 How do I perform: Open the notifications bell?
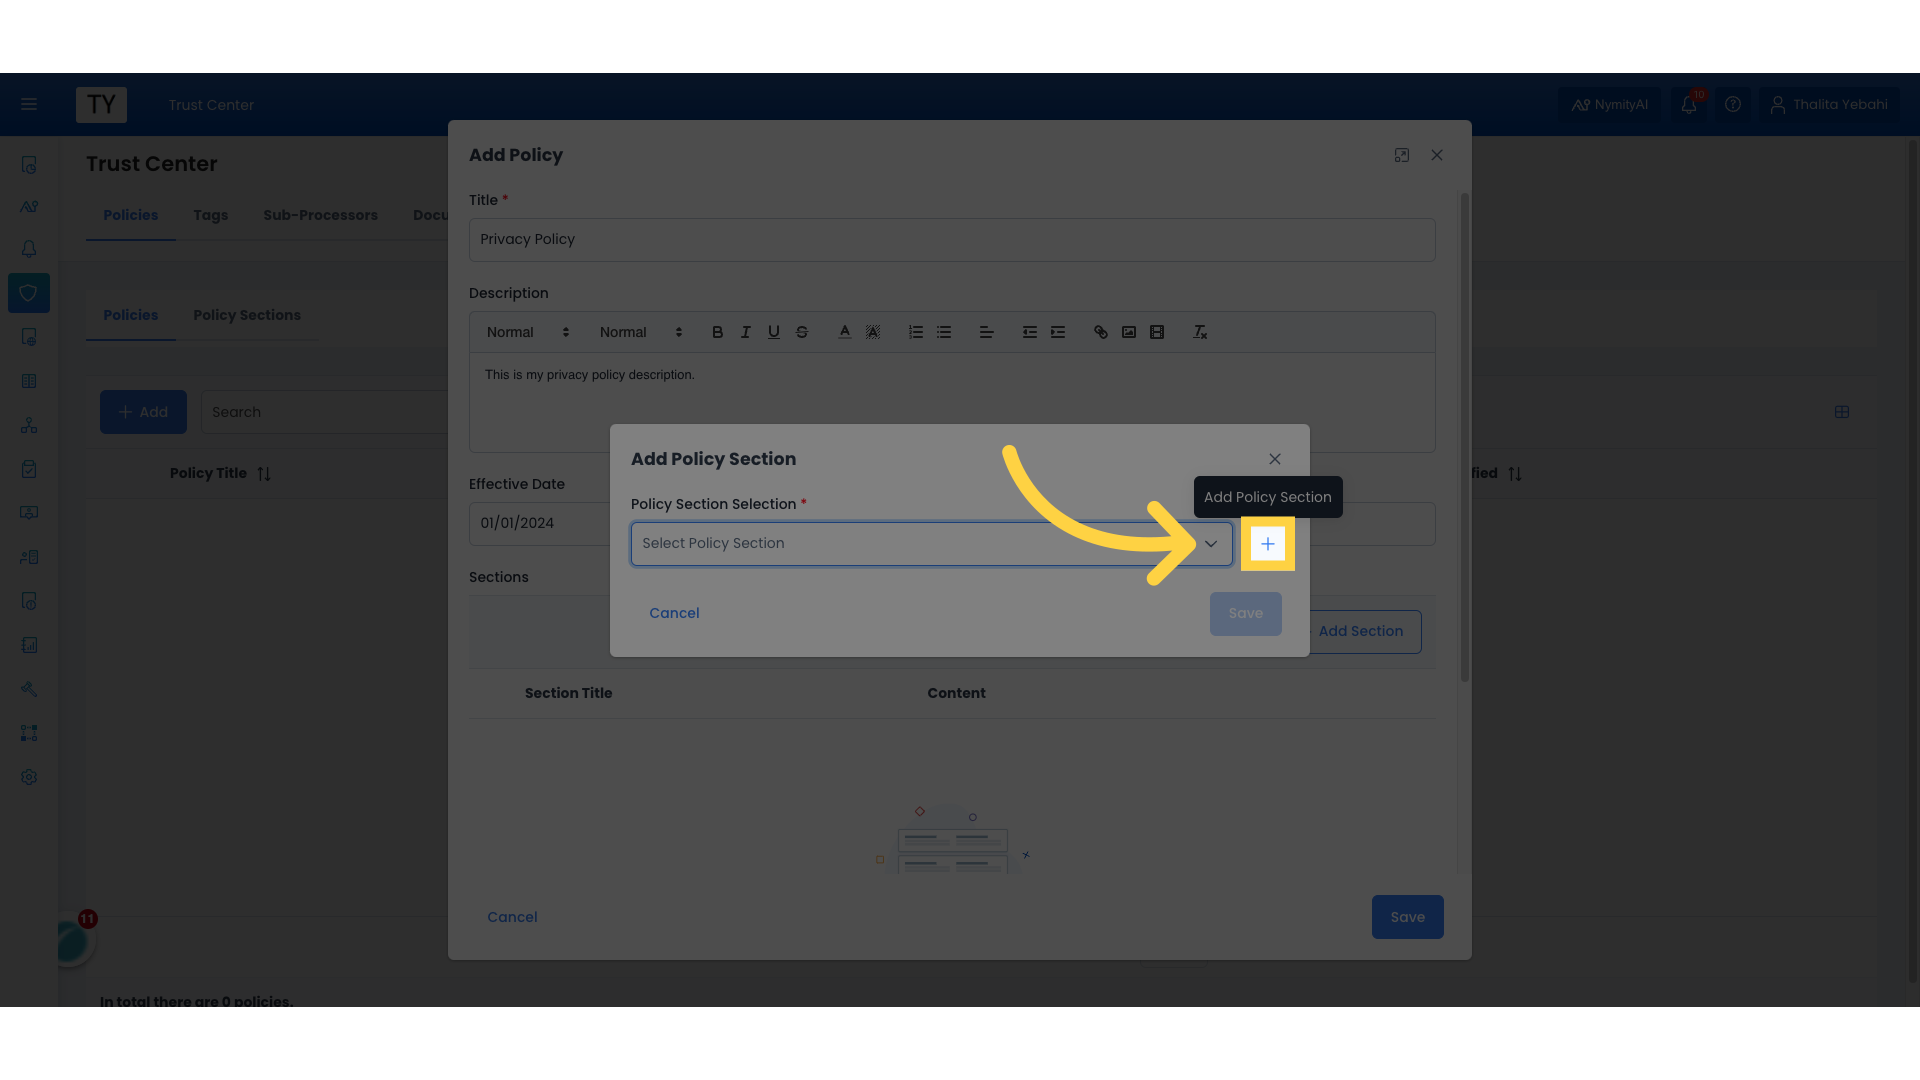point(1689,104)
